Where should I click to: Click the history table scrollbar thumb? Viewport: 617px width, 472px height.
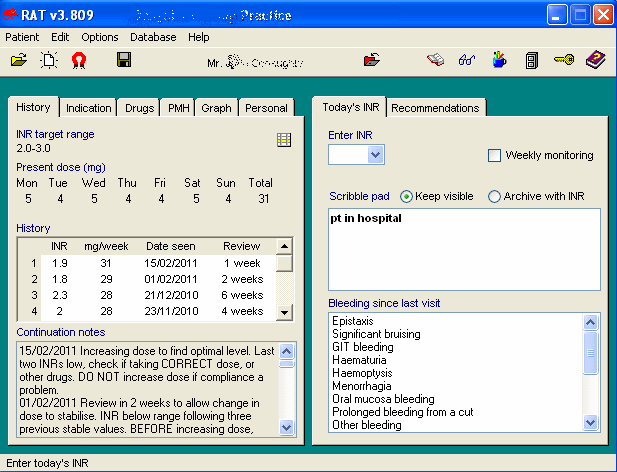point(284,263)
